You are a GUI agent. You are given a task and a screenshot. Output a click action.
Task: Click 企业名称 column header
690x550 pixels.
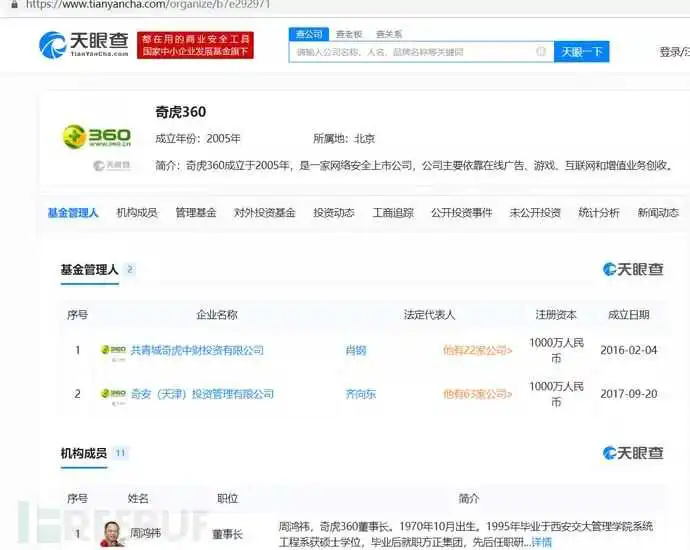click(217, 315)
